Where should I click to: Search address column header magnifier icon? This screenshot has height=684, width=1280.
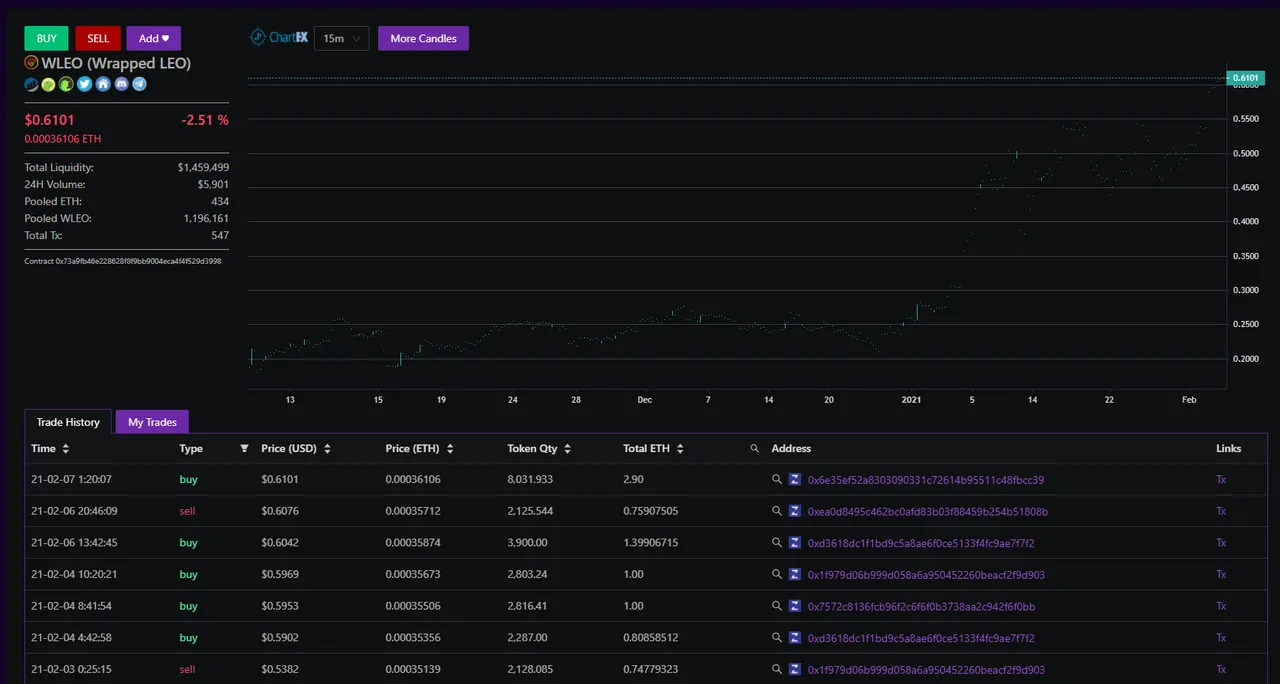pyautogui.click(x=755, y=449)
